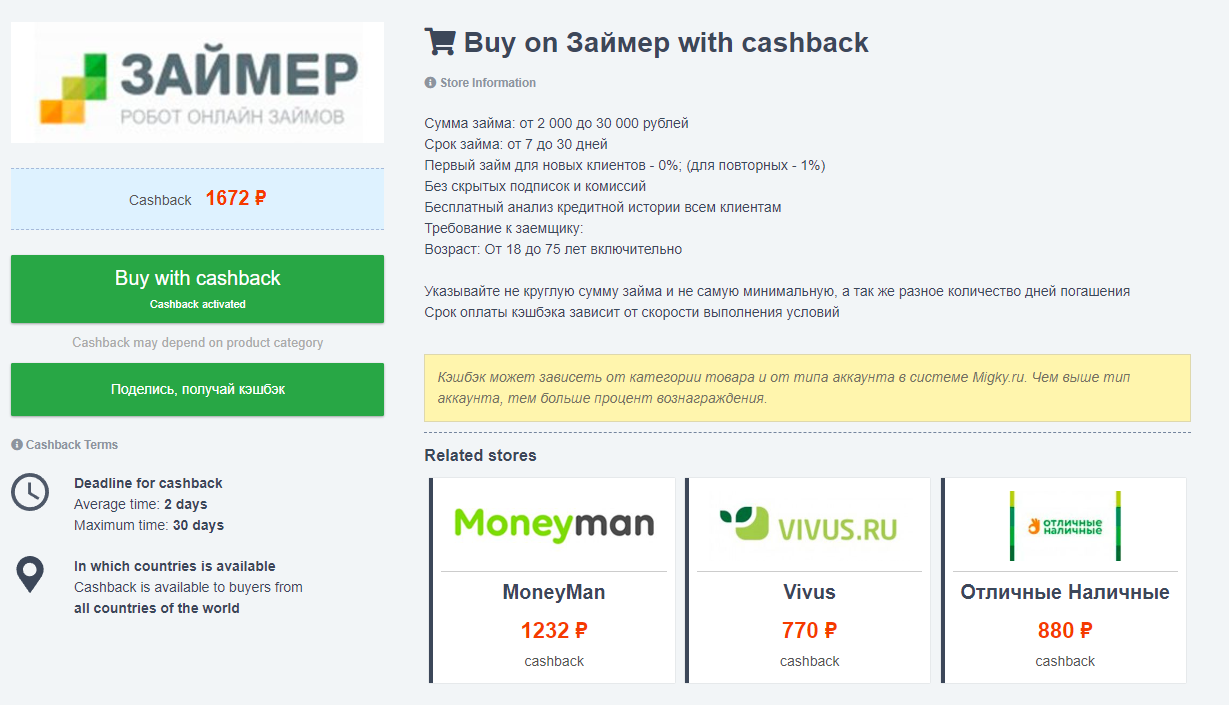Click the Отличные Наличные logo image

point(1065,525)
